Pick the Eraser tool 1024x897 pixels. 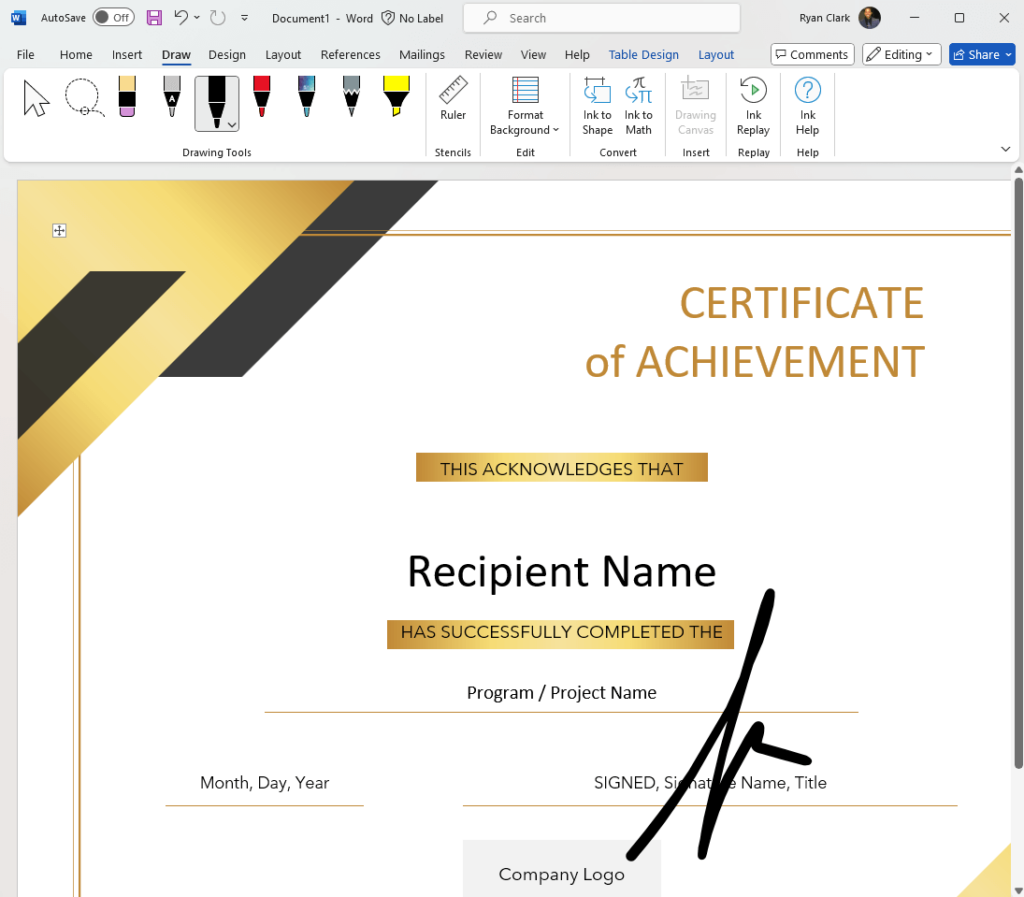[x=127, y=97]
